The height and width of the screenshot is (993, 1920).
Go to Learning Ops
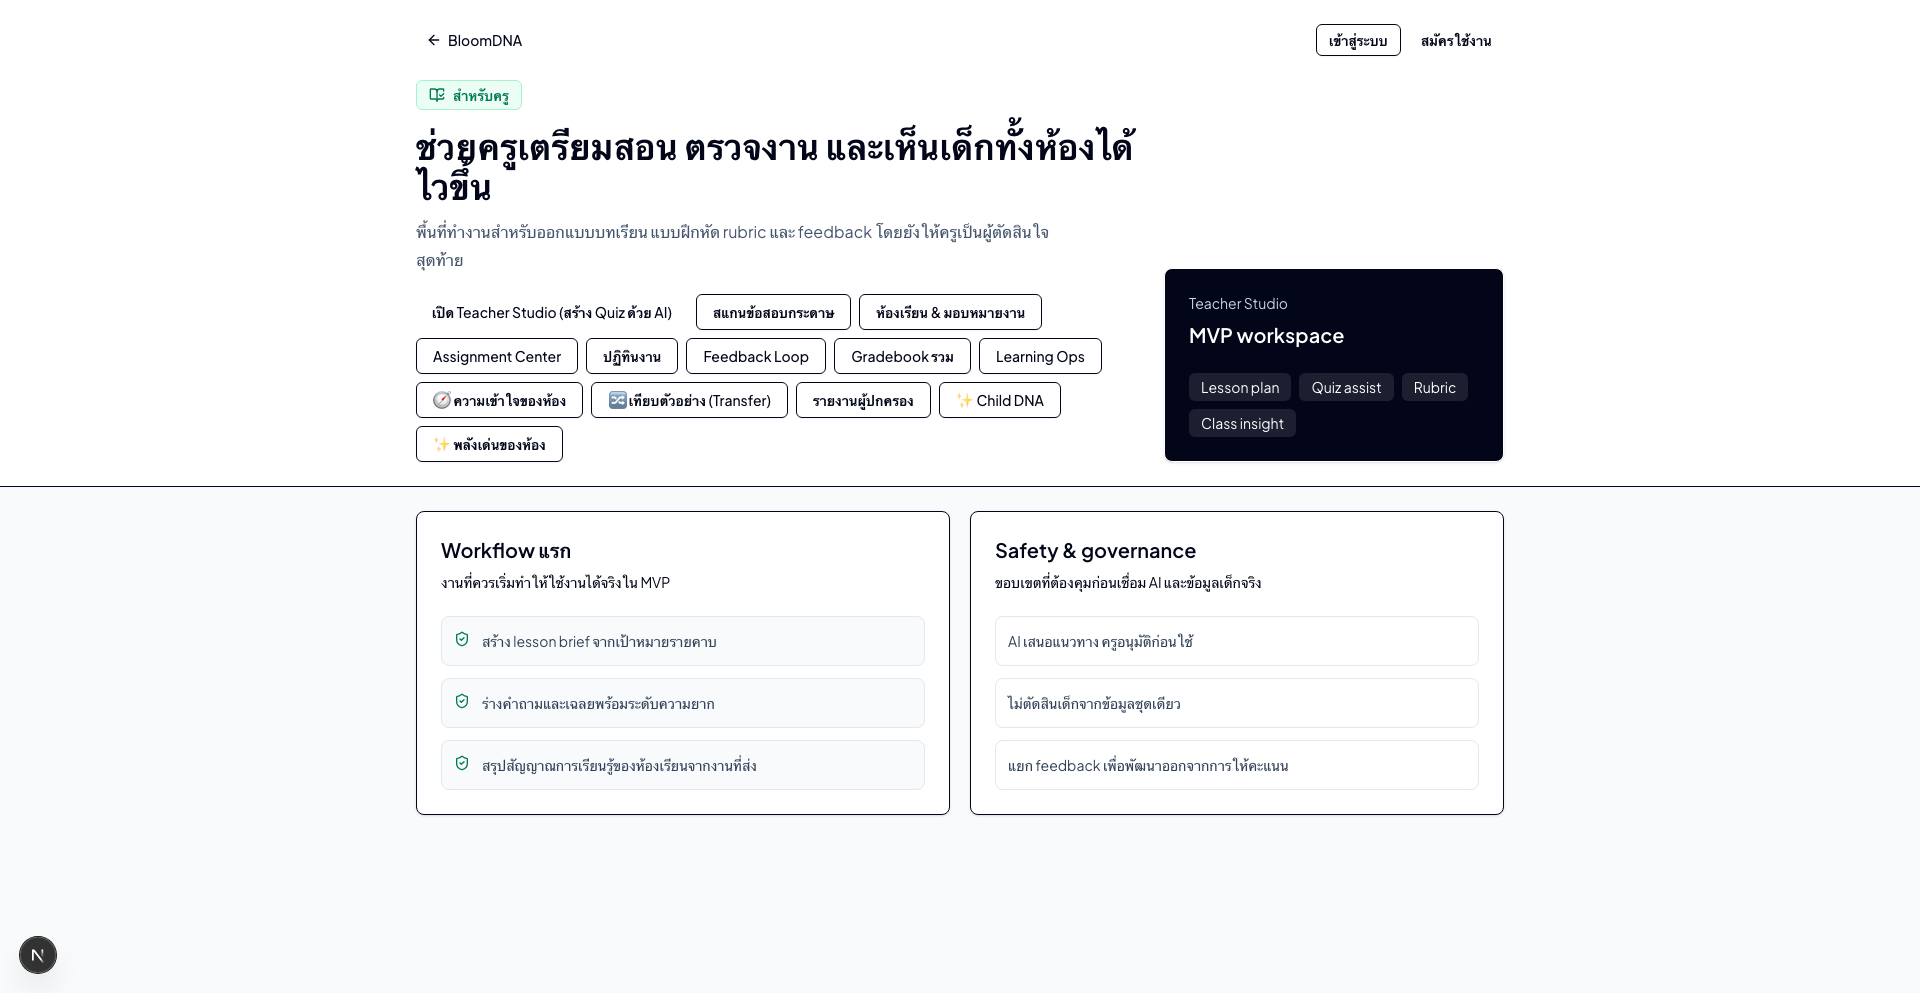(x=1040, y=356)
